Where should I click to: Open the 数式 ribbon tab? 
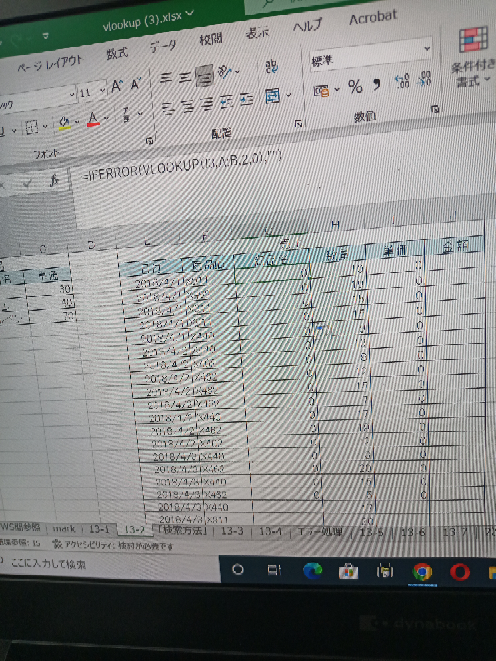[x=117, y=54]
